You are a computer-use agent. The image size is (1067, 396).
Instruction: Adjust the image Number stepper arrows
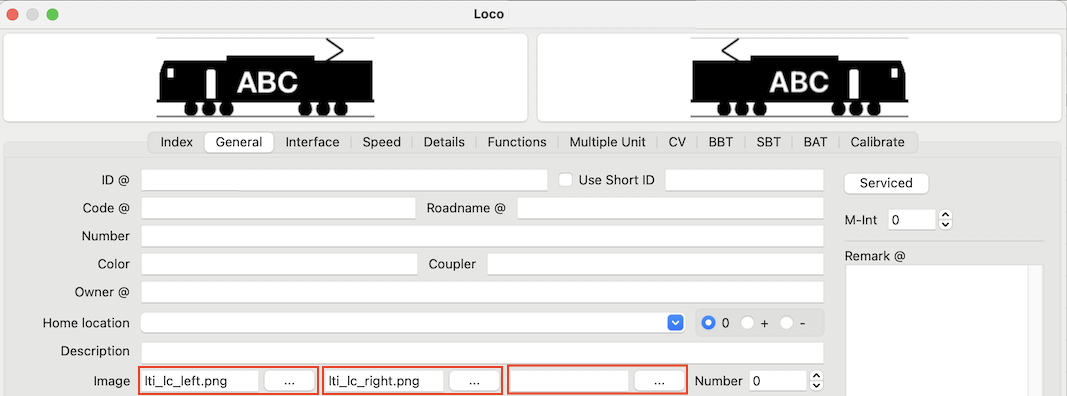click(818, 381)
